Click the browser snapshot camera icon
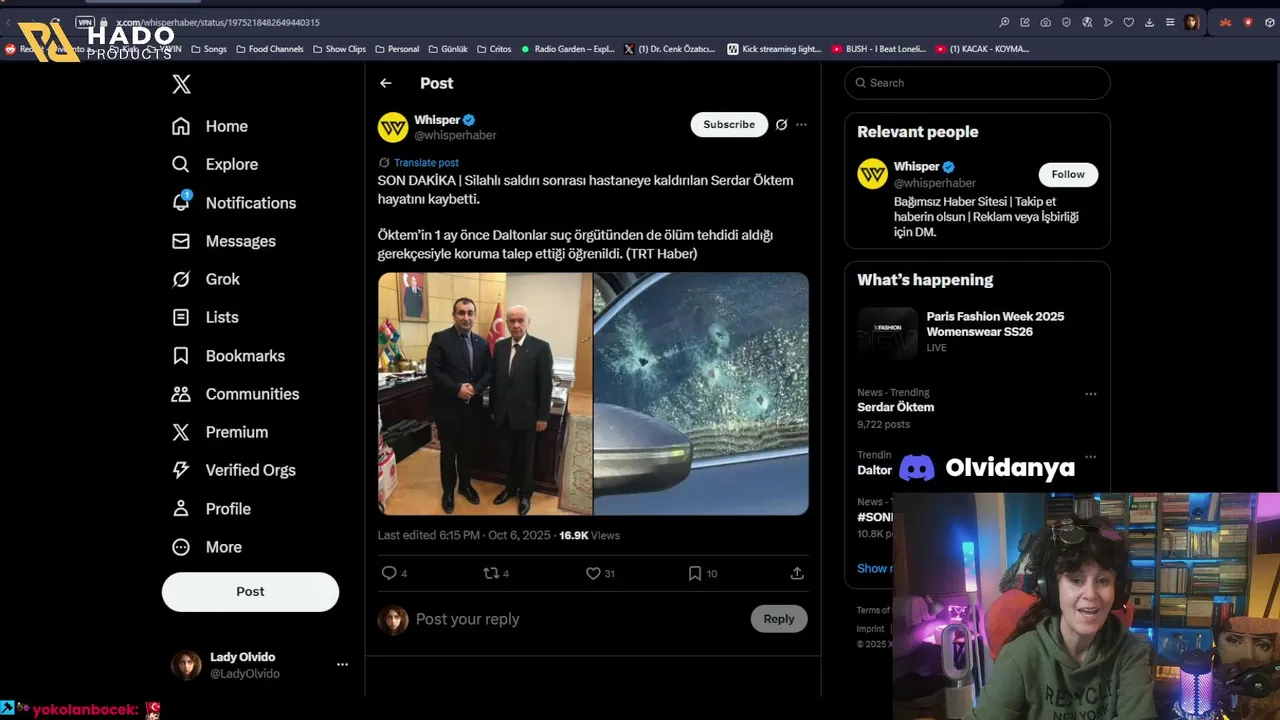 pyautogui.click(x=1045, y=22)
